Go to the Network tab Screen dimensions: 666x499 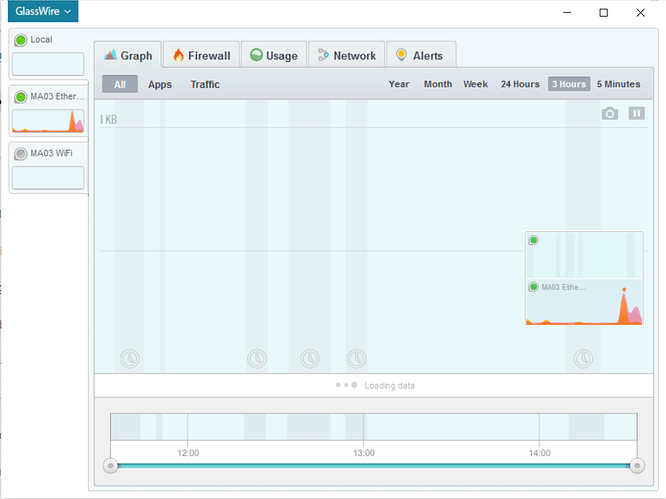point(346,56)
